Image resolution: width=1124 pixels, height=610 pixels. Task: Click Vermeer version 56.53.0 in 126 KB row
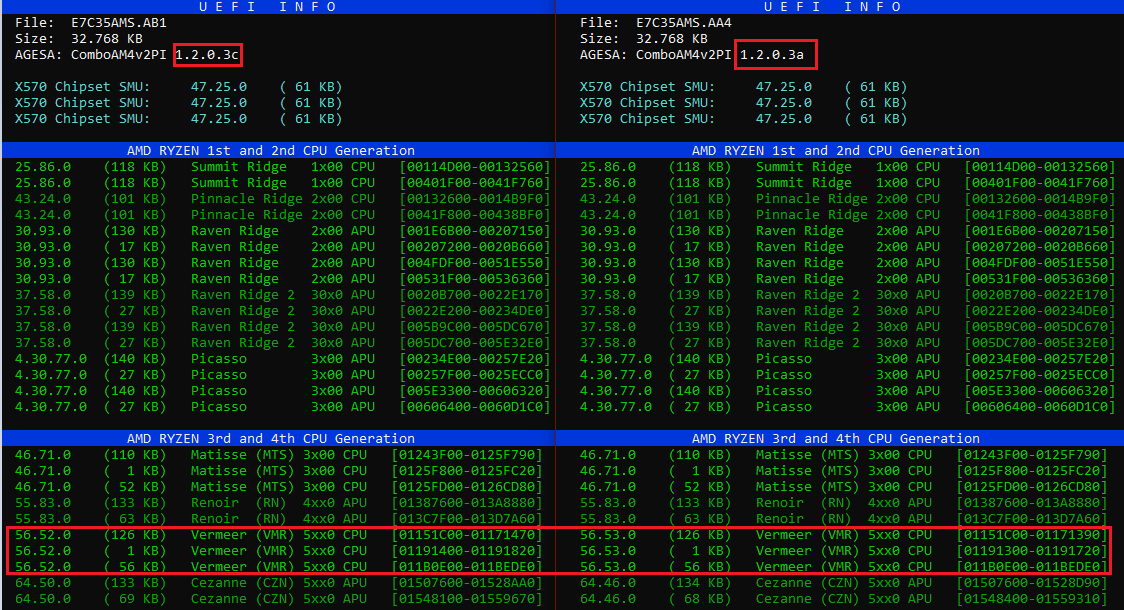pos(608,535)
